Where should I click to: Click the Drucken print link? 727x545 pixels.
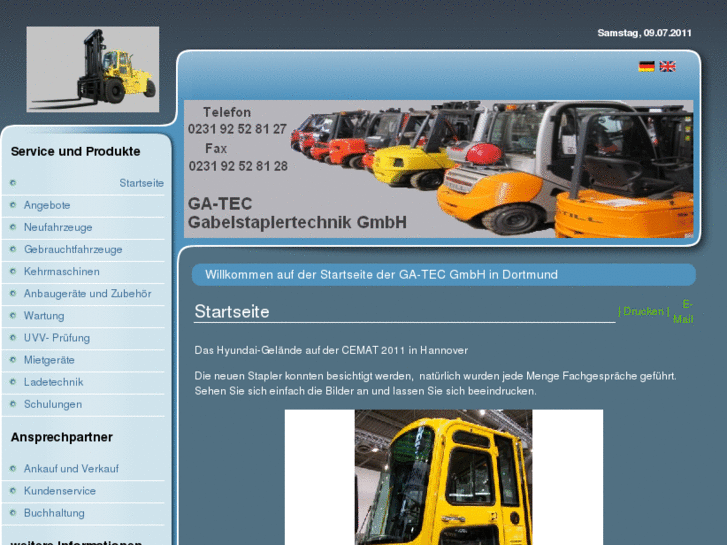point(644,311)
